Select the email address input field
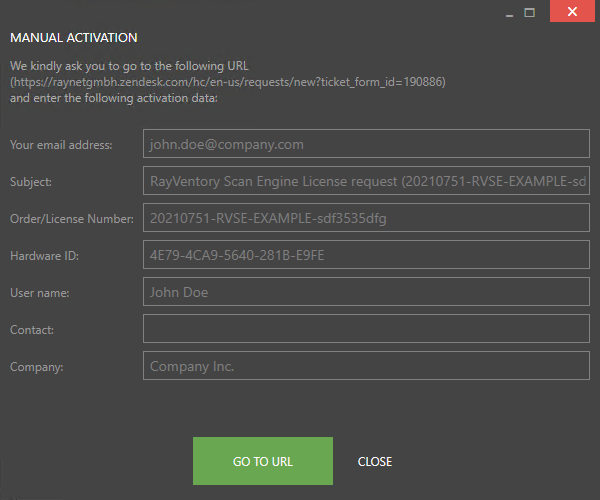This screenshot has height=500, width=600. pos(366,143)
